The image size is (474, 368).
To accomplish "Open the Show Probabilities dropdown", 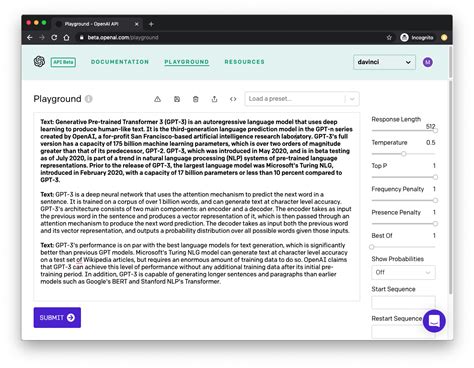I will pyautogui.click(x=403, y=272).
